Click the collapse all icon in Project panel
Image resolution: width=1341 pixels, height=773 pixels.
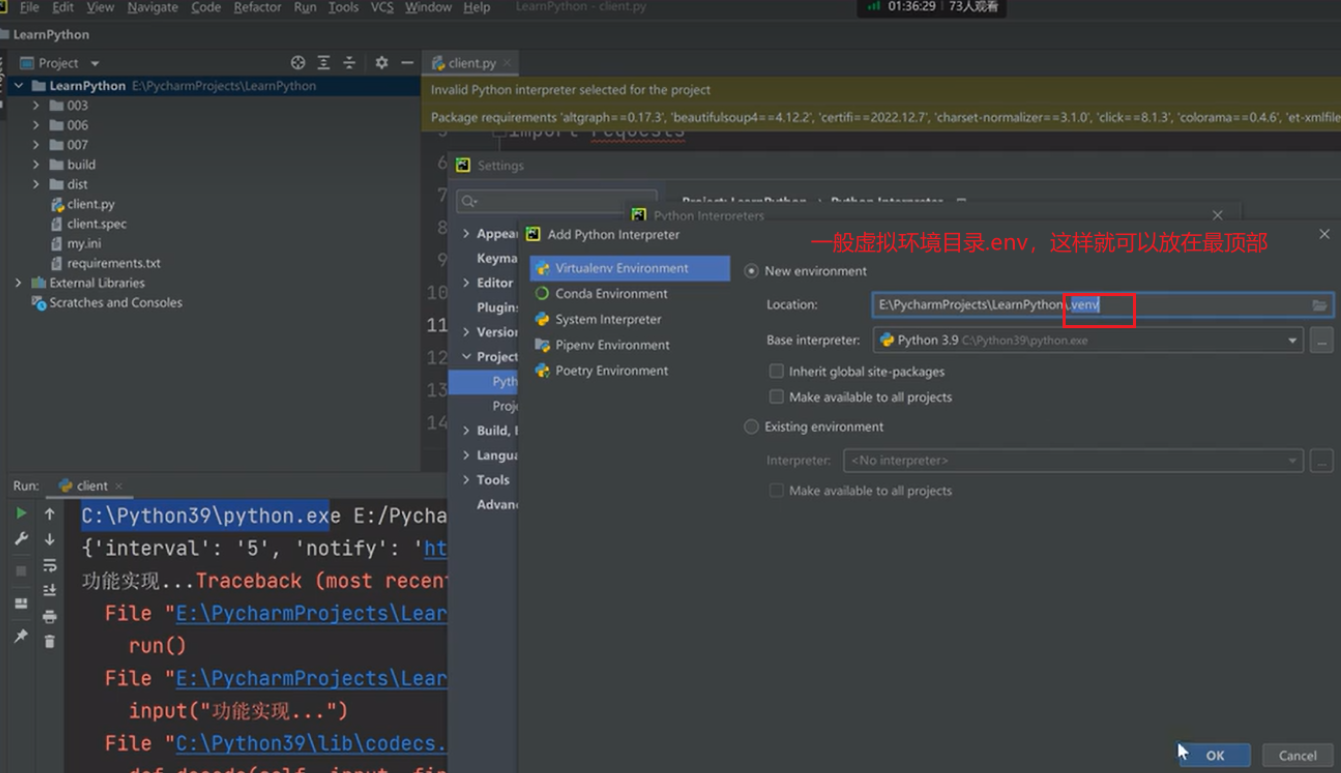349,63
